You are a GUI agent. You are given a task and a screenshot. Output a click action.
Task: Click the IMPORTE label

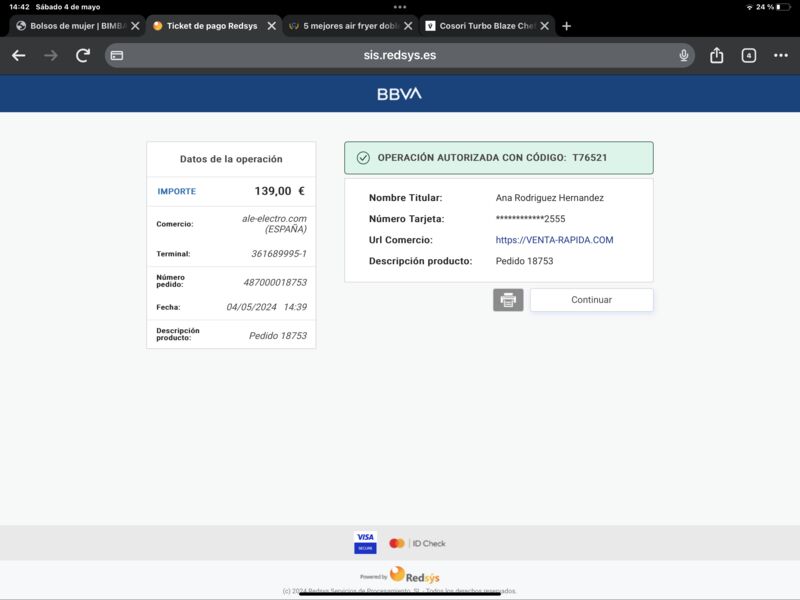177,191
